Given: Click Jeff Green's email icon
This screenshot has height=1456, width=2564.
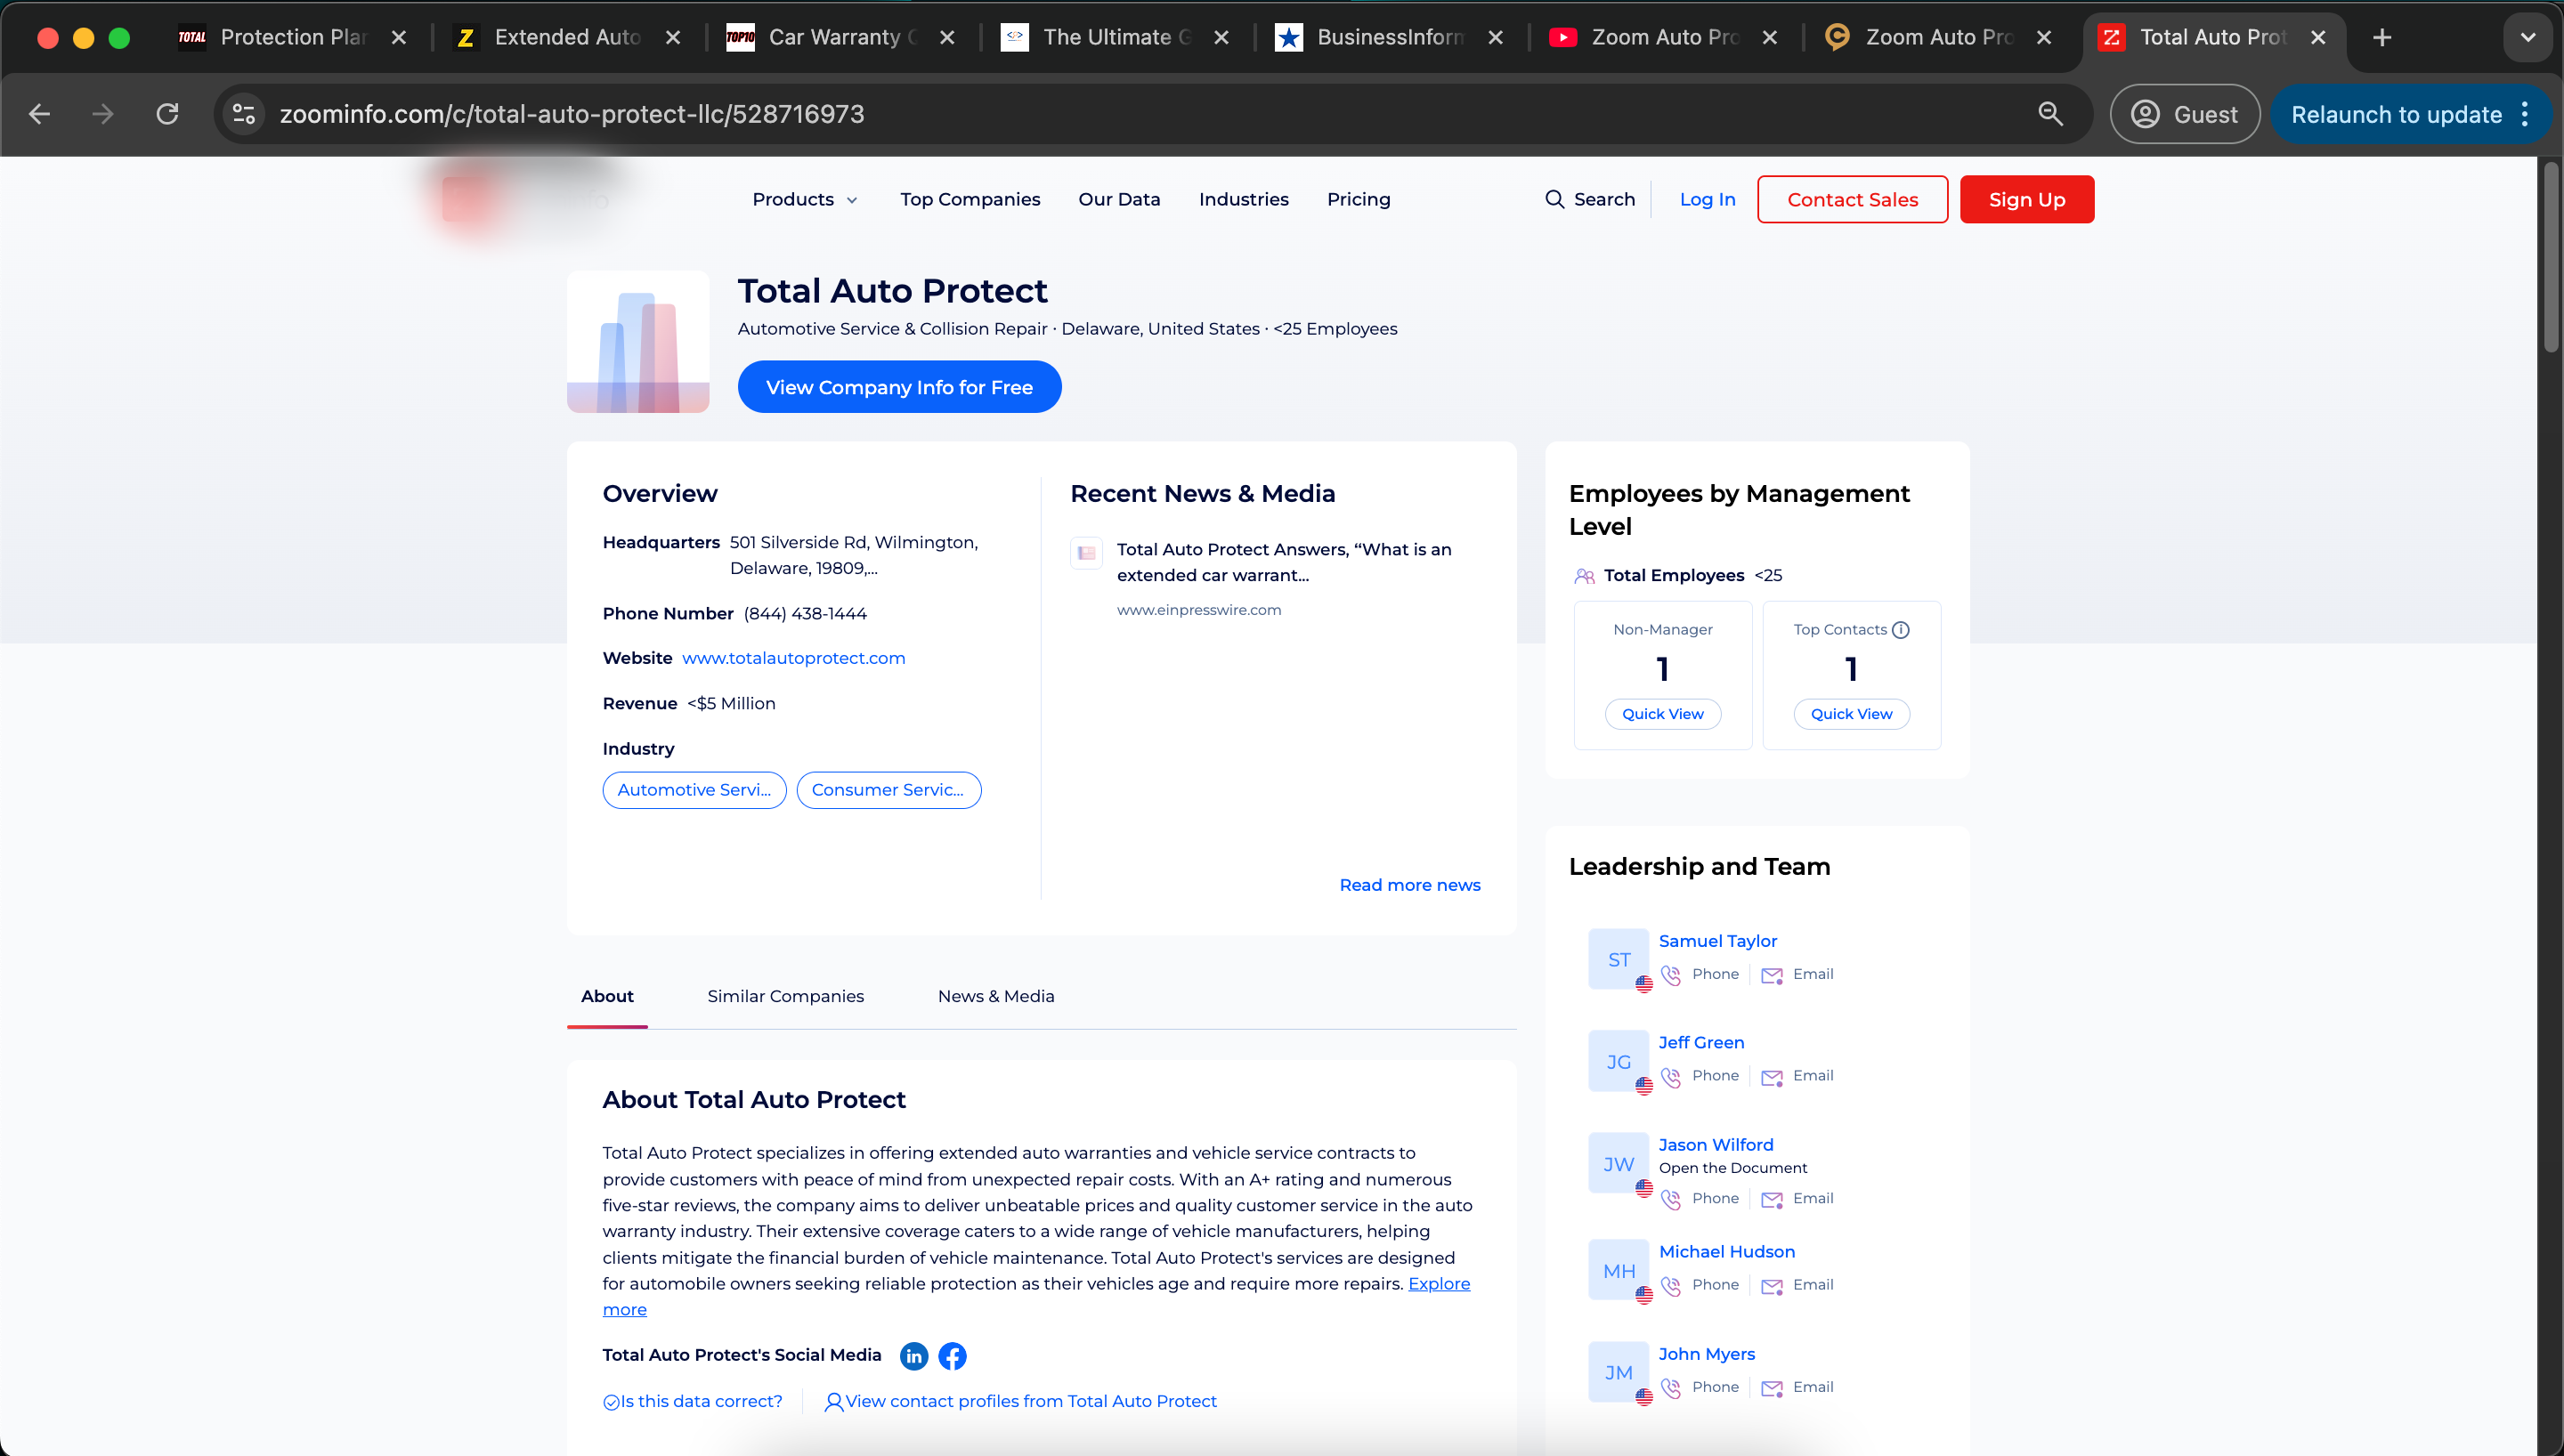Looking at the screenshot, I should [x=1771, y=1076].
